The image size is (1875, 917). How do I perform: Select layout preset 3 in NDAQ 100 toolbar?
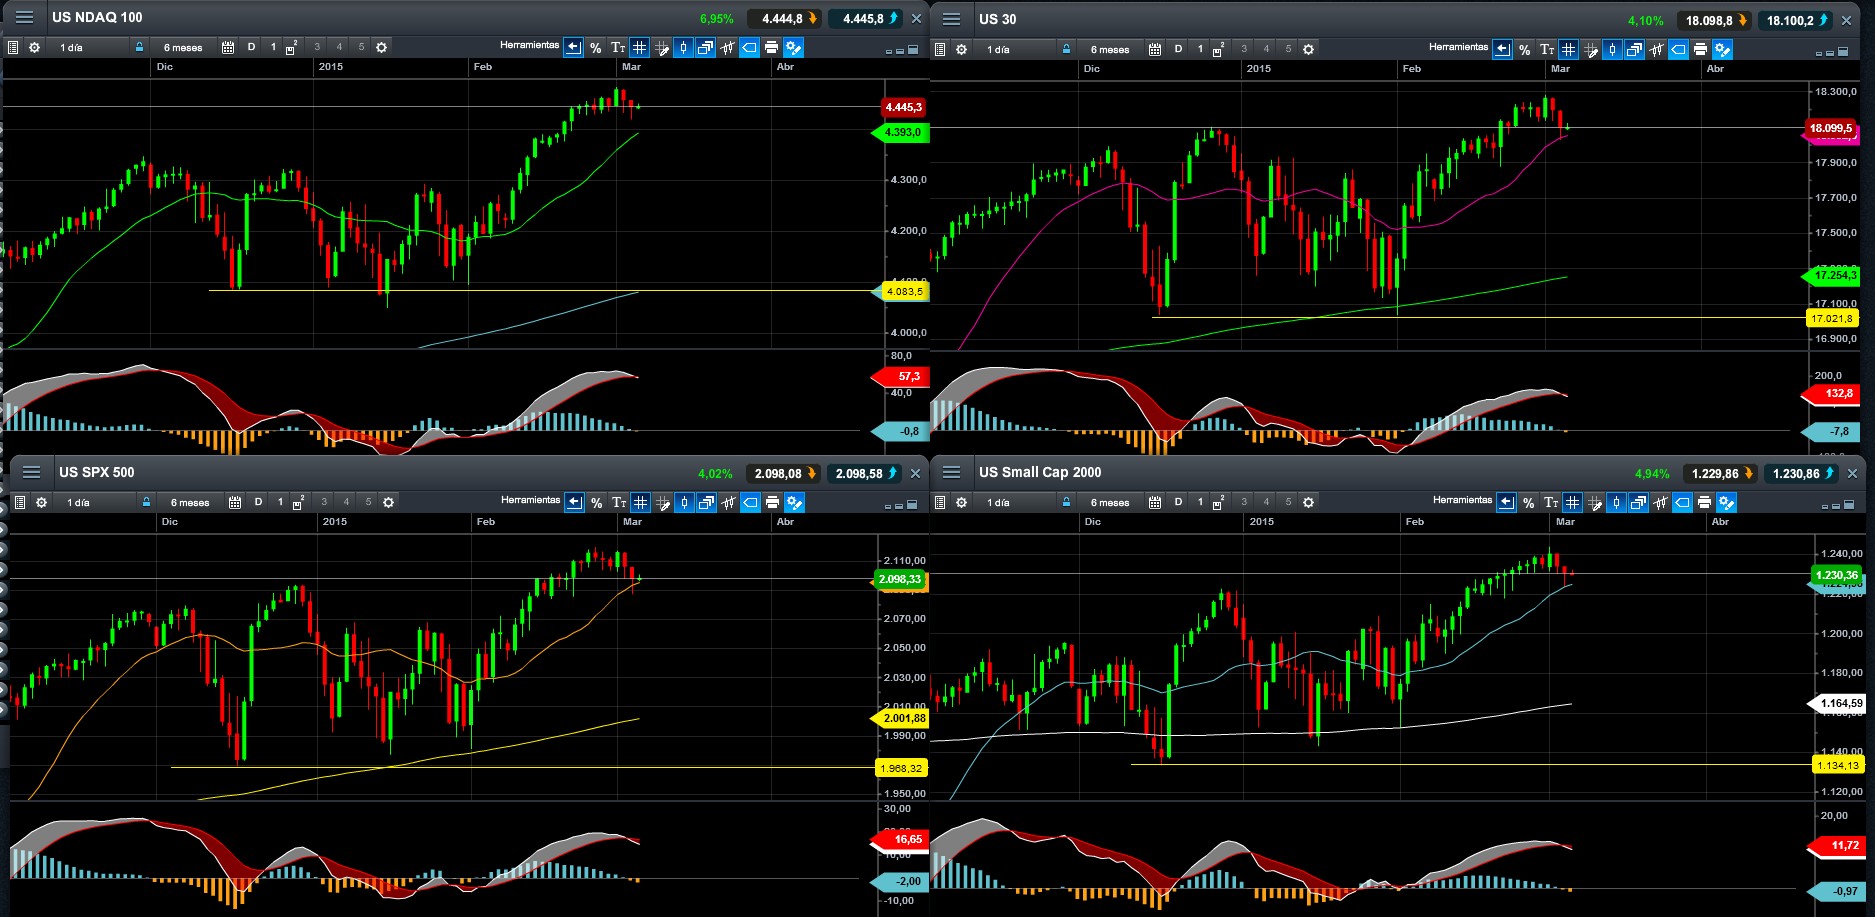point(317,47)
